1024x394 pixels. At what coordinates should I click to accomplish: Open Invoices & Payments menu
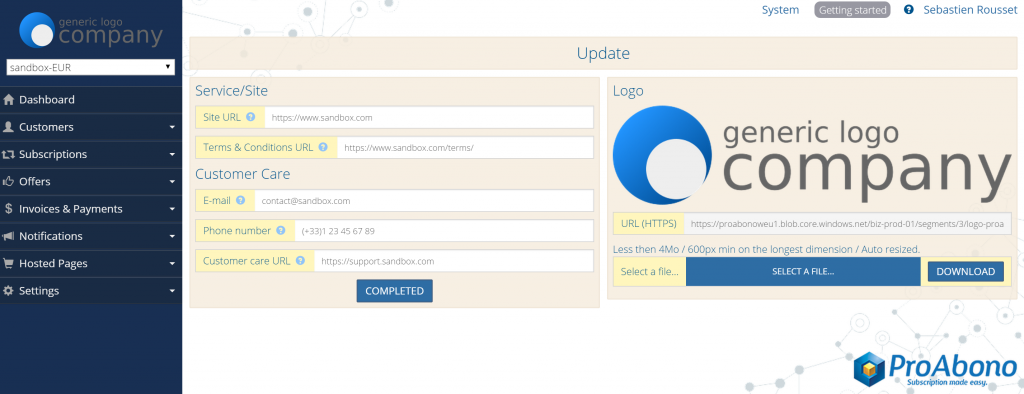coord(91,209)
